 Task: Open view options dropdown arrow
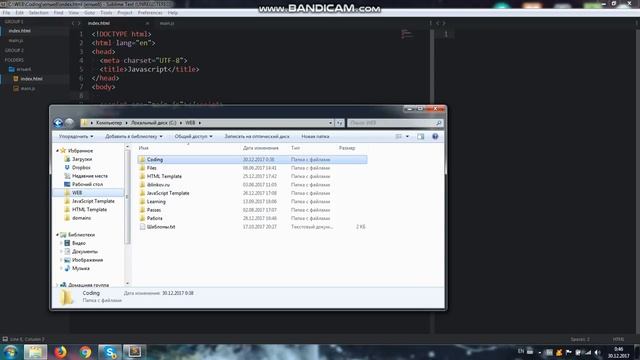pyautogui.click(x=407, y=136)
